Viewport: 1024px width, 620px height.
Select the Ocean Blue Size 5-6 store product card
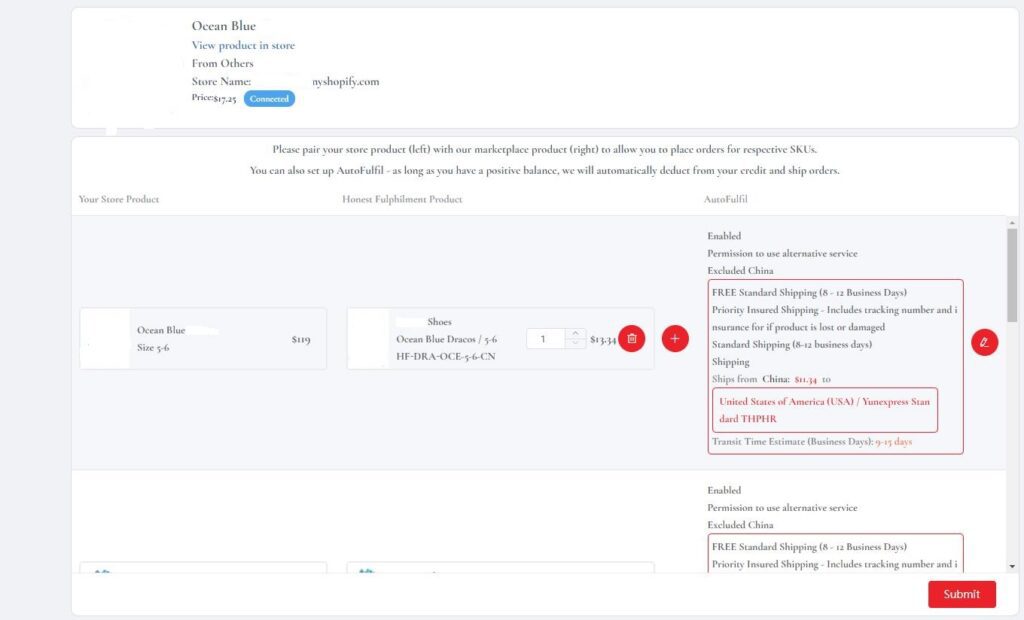[x=203, y=339]
